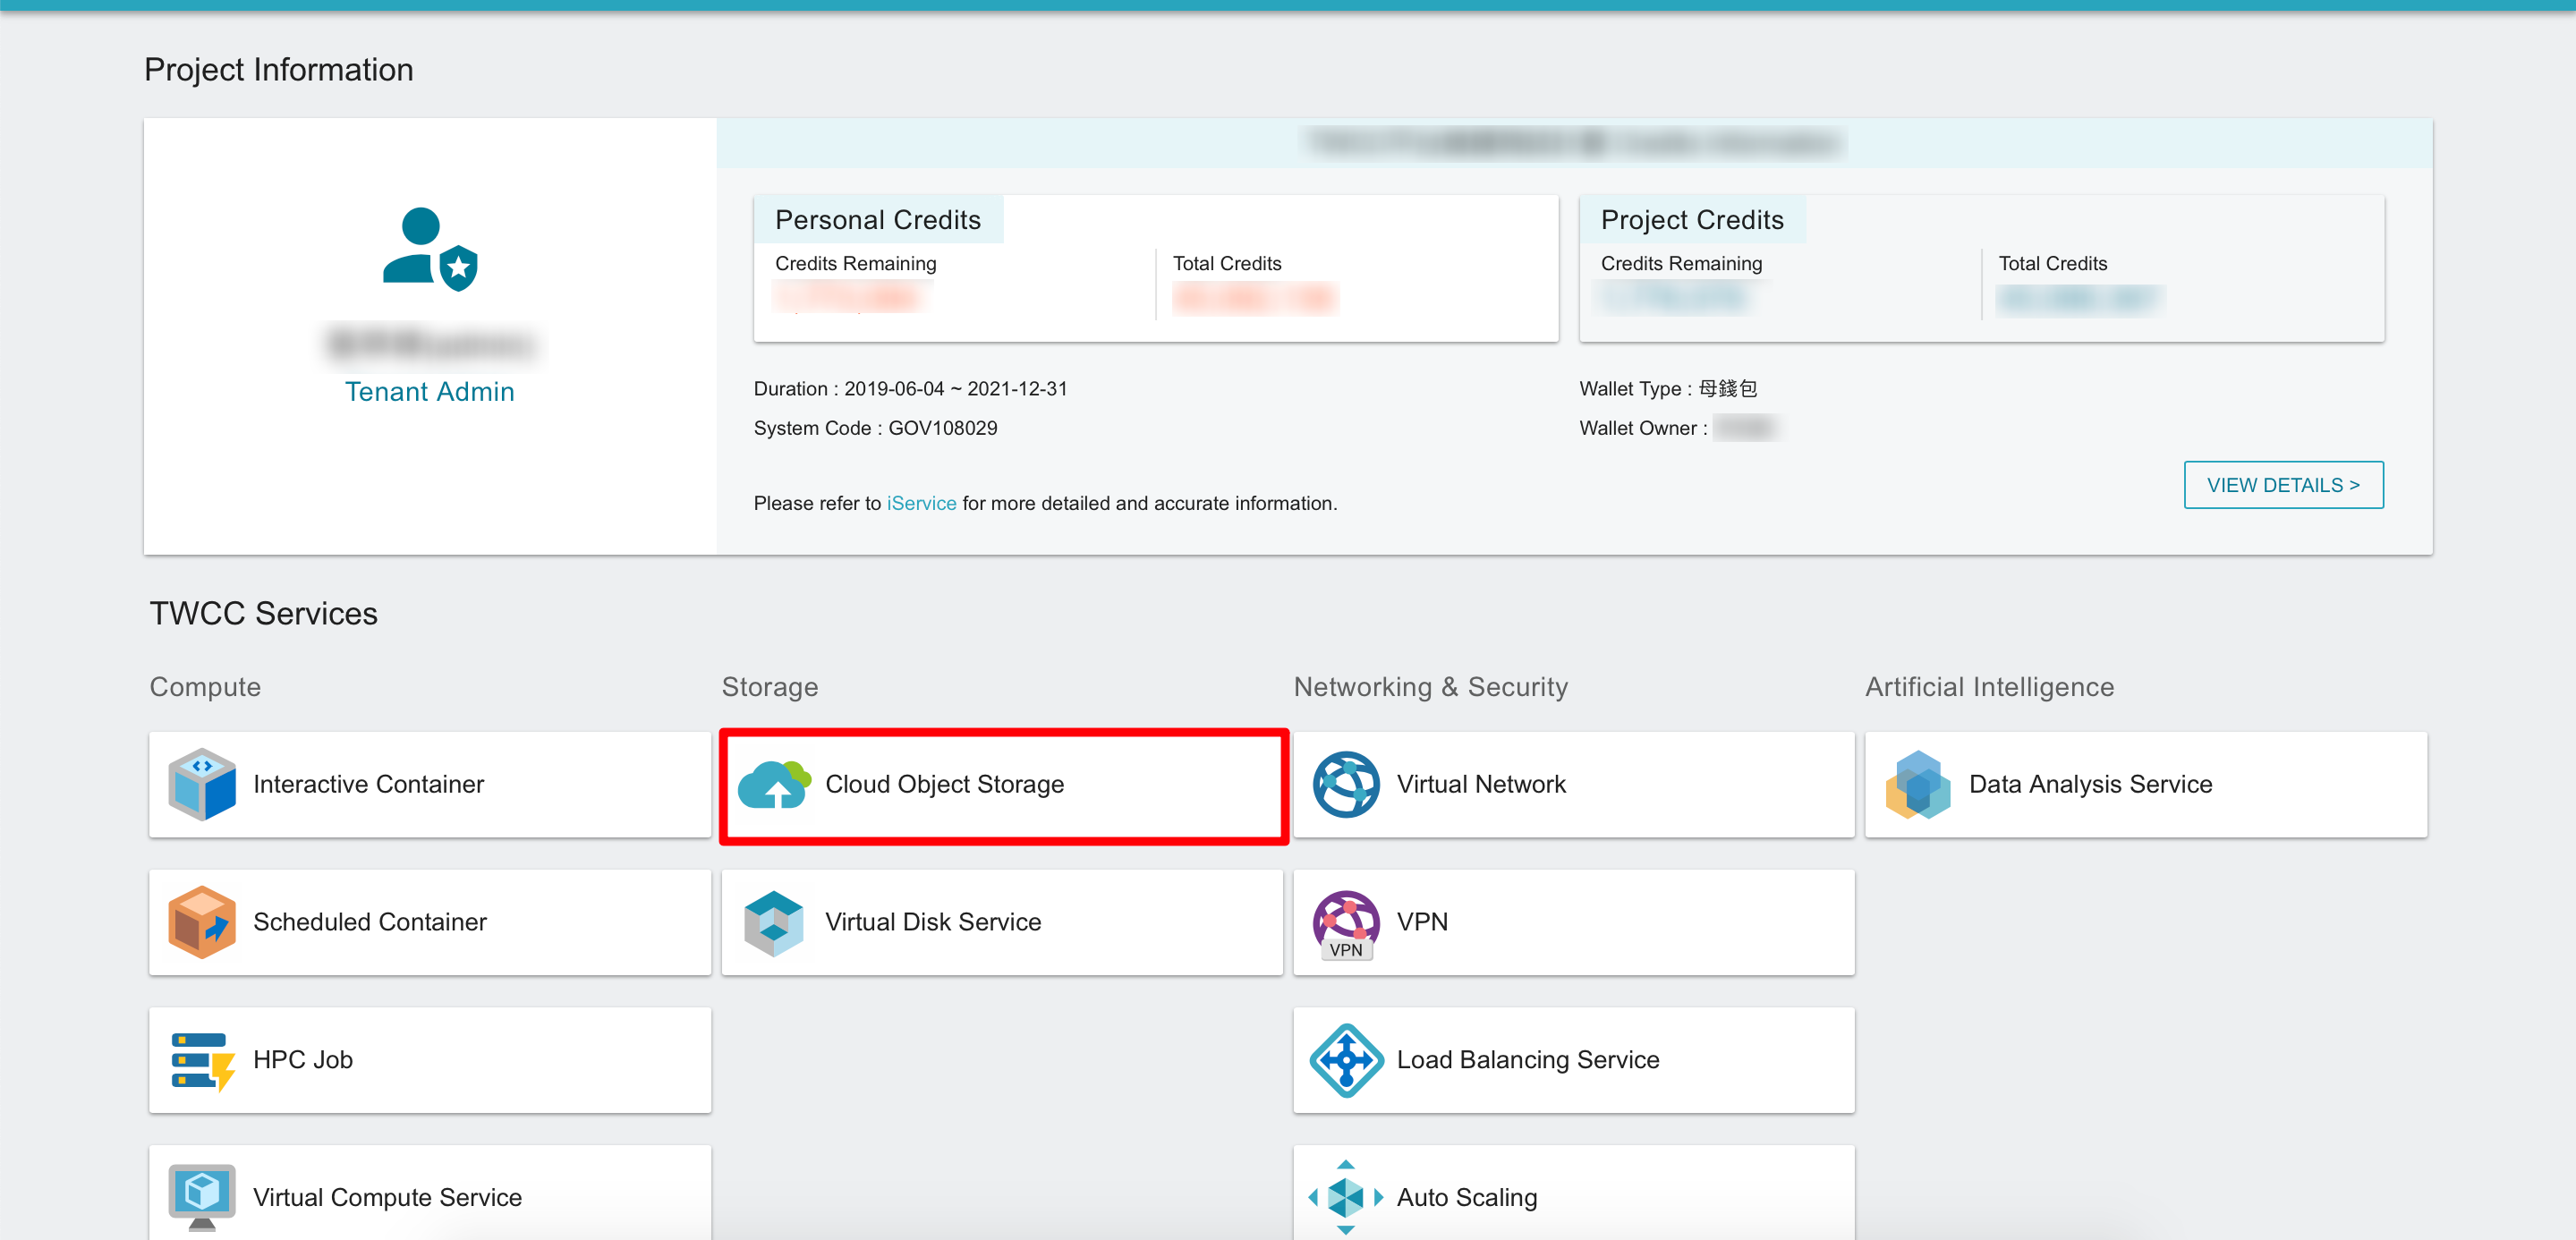Click the VPN globe icon
This screenshot has height=1240, width=2576.
coord(1346,924)
